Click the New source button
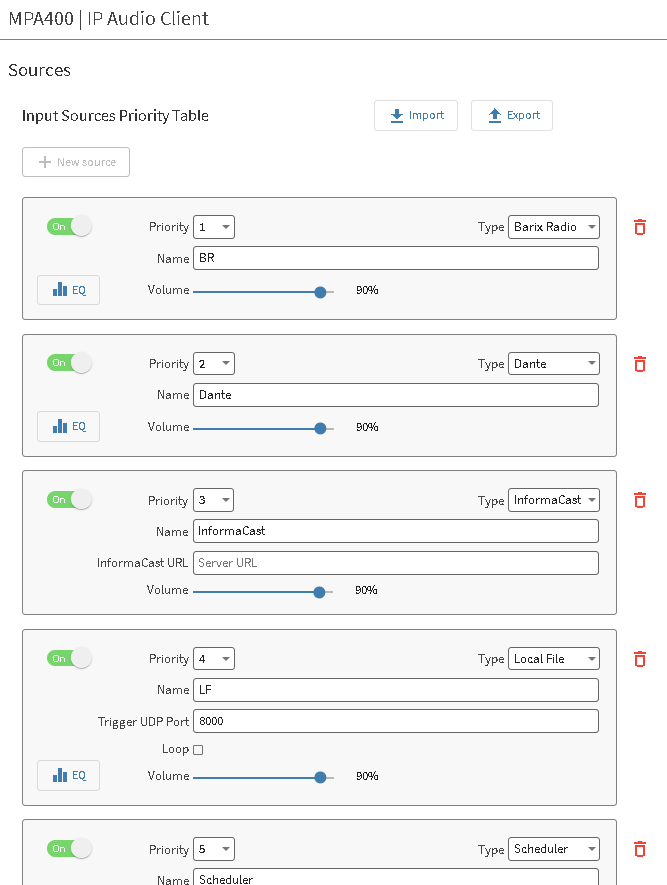The width and height of the screenshot is (667, 885). pos(76,162)
